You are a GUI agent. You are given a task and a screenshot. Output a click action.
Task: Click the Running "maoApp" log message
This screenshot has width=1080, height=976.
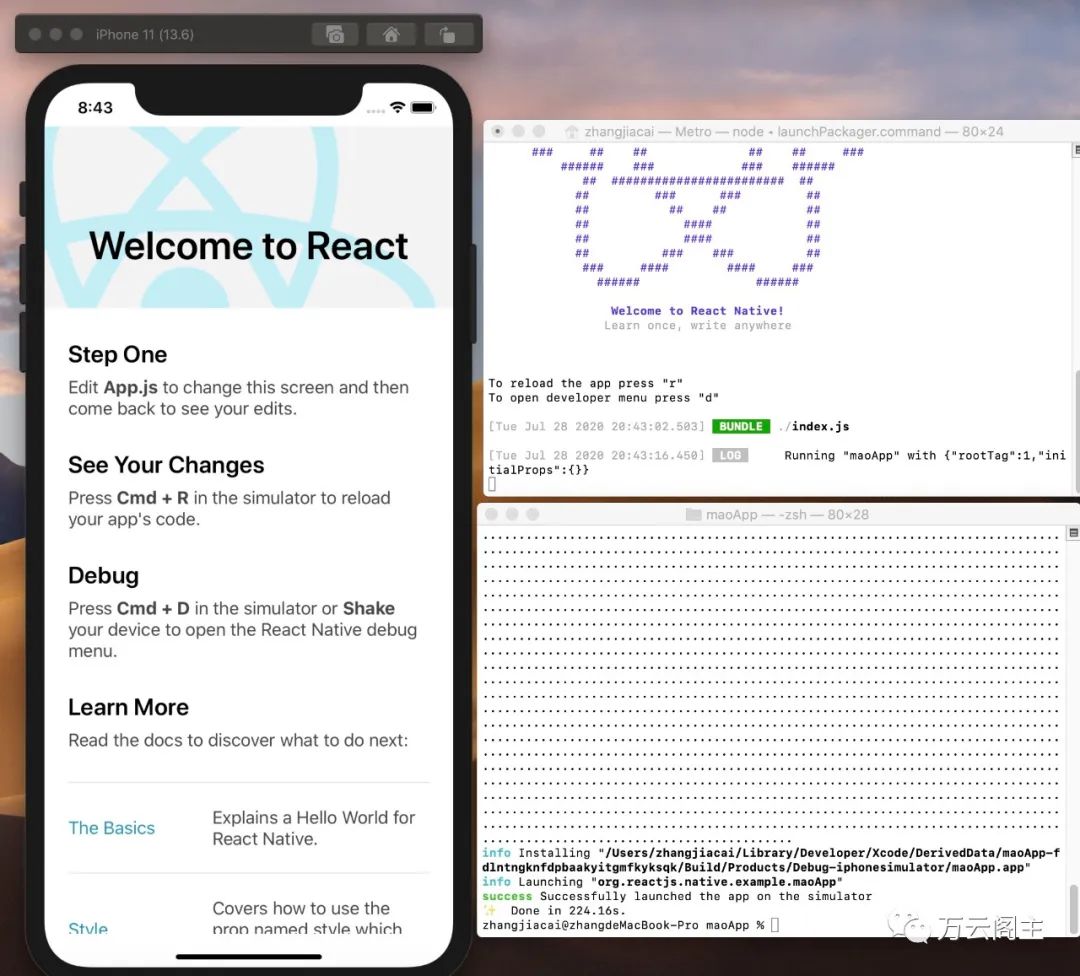click(777, 463)
